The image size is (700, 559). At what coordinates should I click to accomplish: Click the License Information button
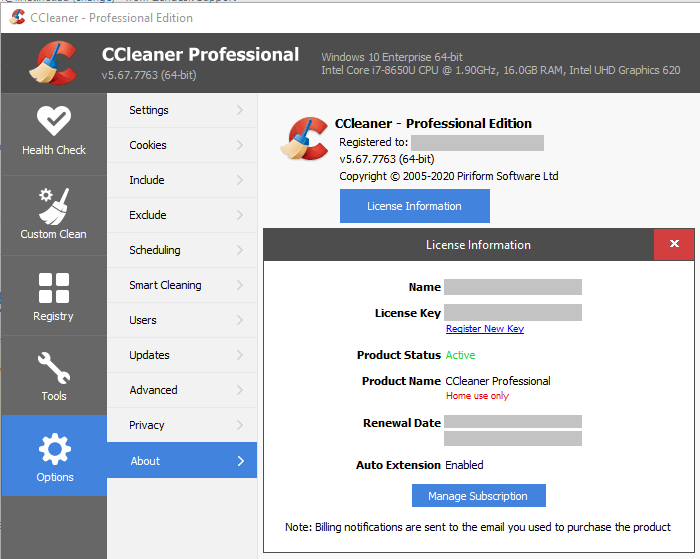click(x=414, y=206)
